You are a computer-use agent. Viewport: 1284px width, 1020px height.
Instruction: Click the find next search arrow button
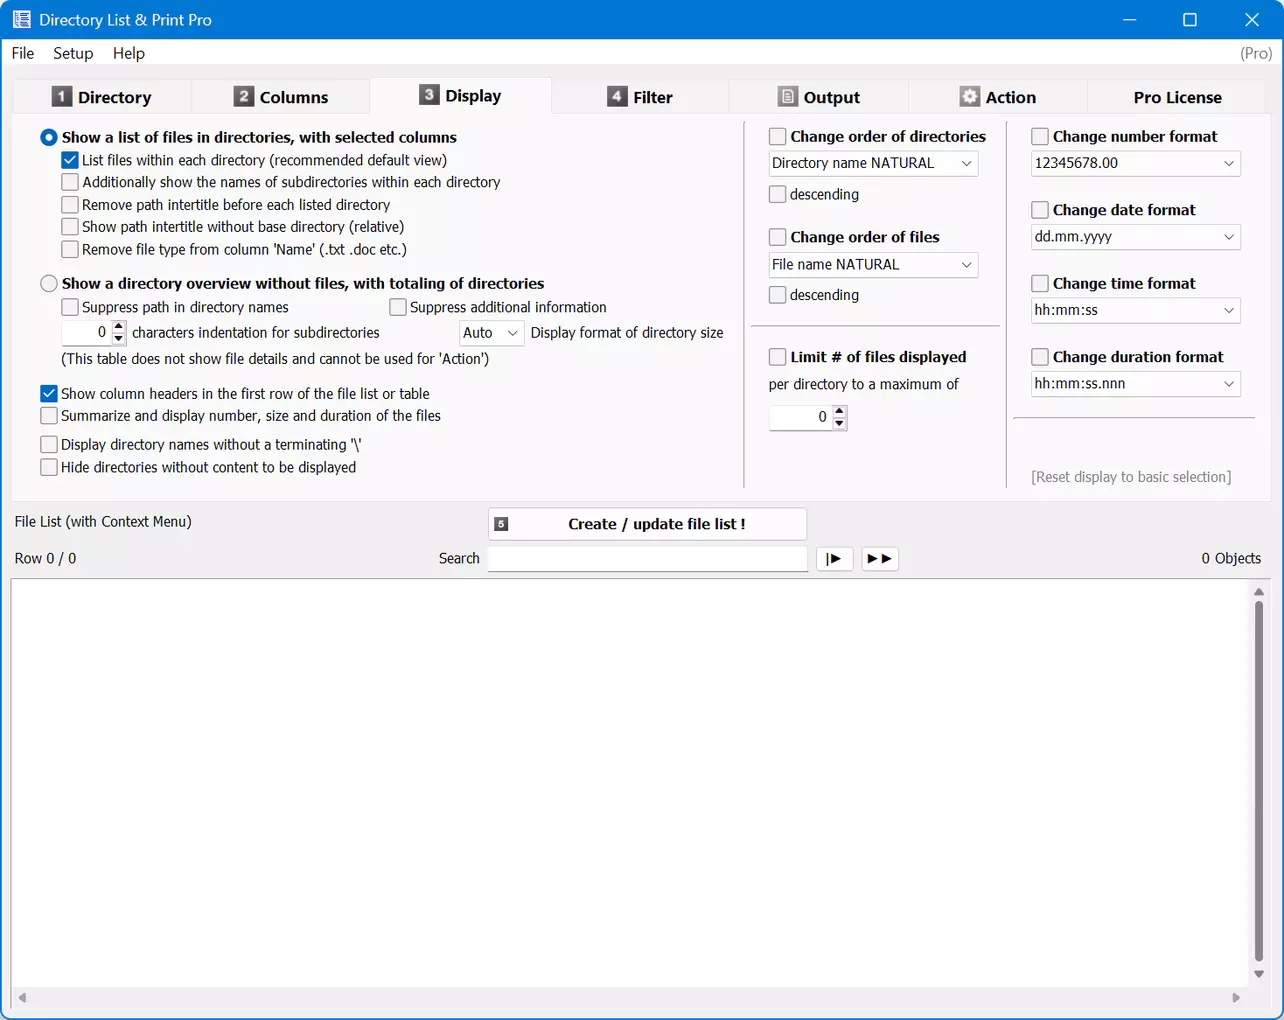coord(834,558)
